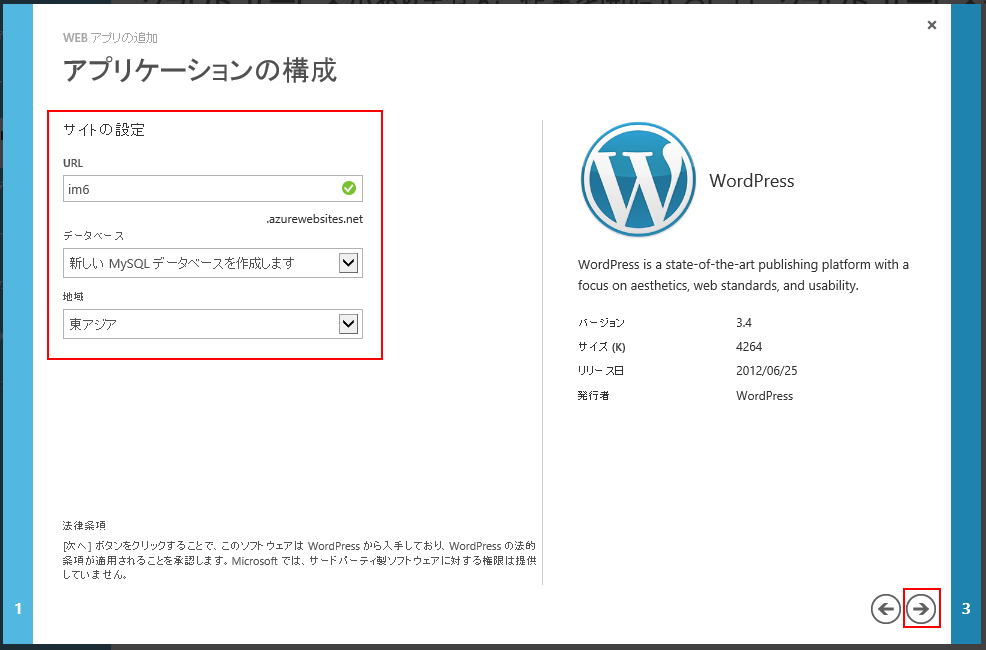
Task: Click the WEB アプリの追加 label
Action: pyautogui.click(x=110, y=38)
